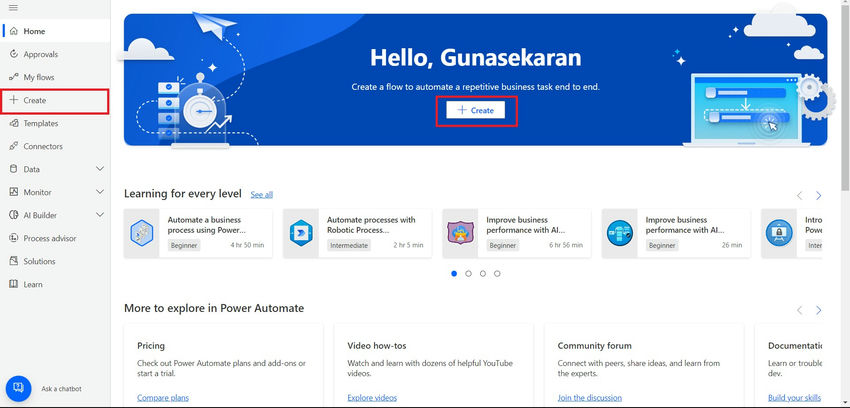Click the My flows icon
Image resolution: width=850 pixels, height=408 pixels.
(x=14, y=77)
